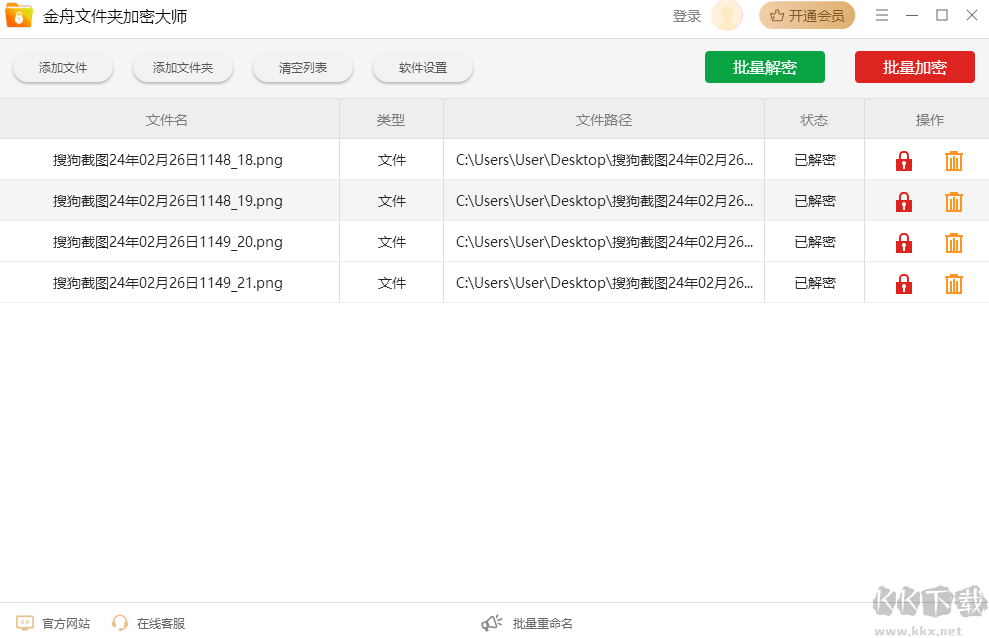Delete 搜狗截图24年02月26日1149_21.png with its trash icon

953,283
